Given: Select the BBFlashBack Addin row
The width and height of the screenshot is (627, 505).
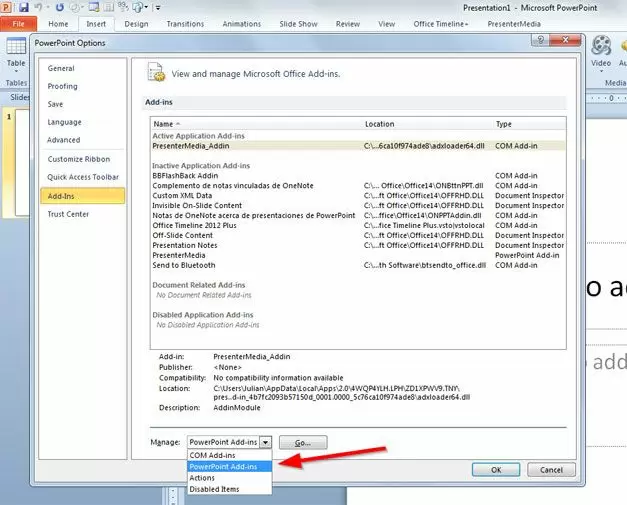Looking at the screenshot, I should pyautogui.click(x=358, y=176).
